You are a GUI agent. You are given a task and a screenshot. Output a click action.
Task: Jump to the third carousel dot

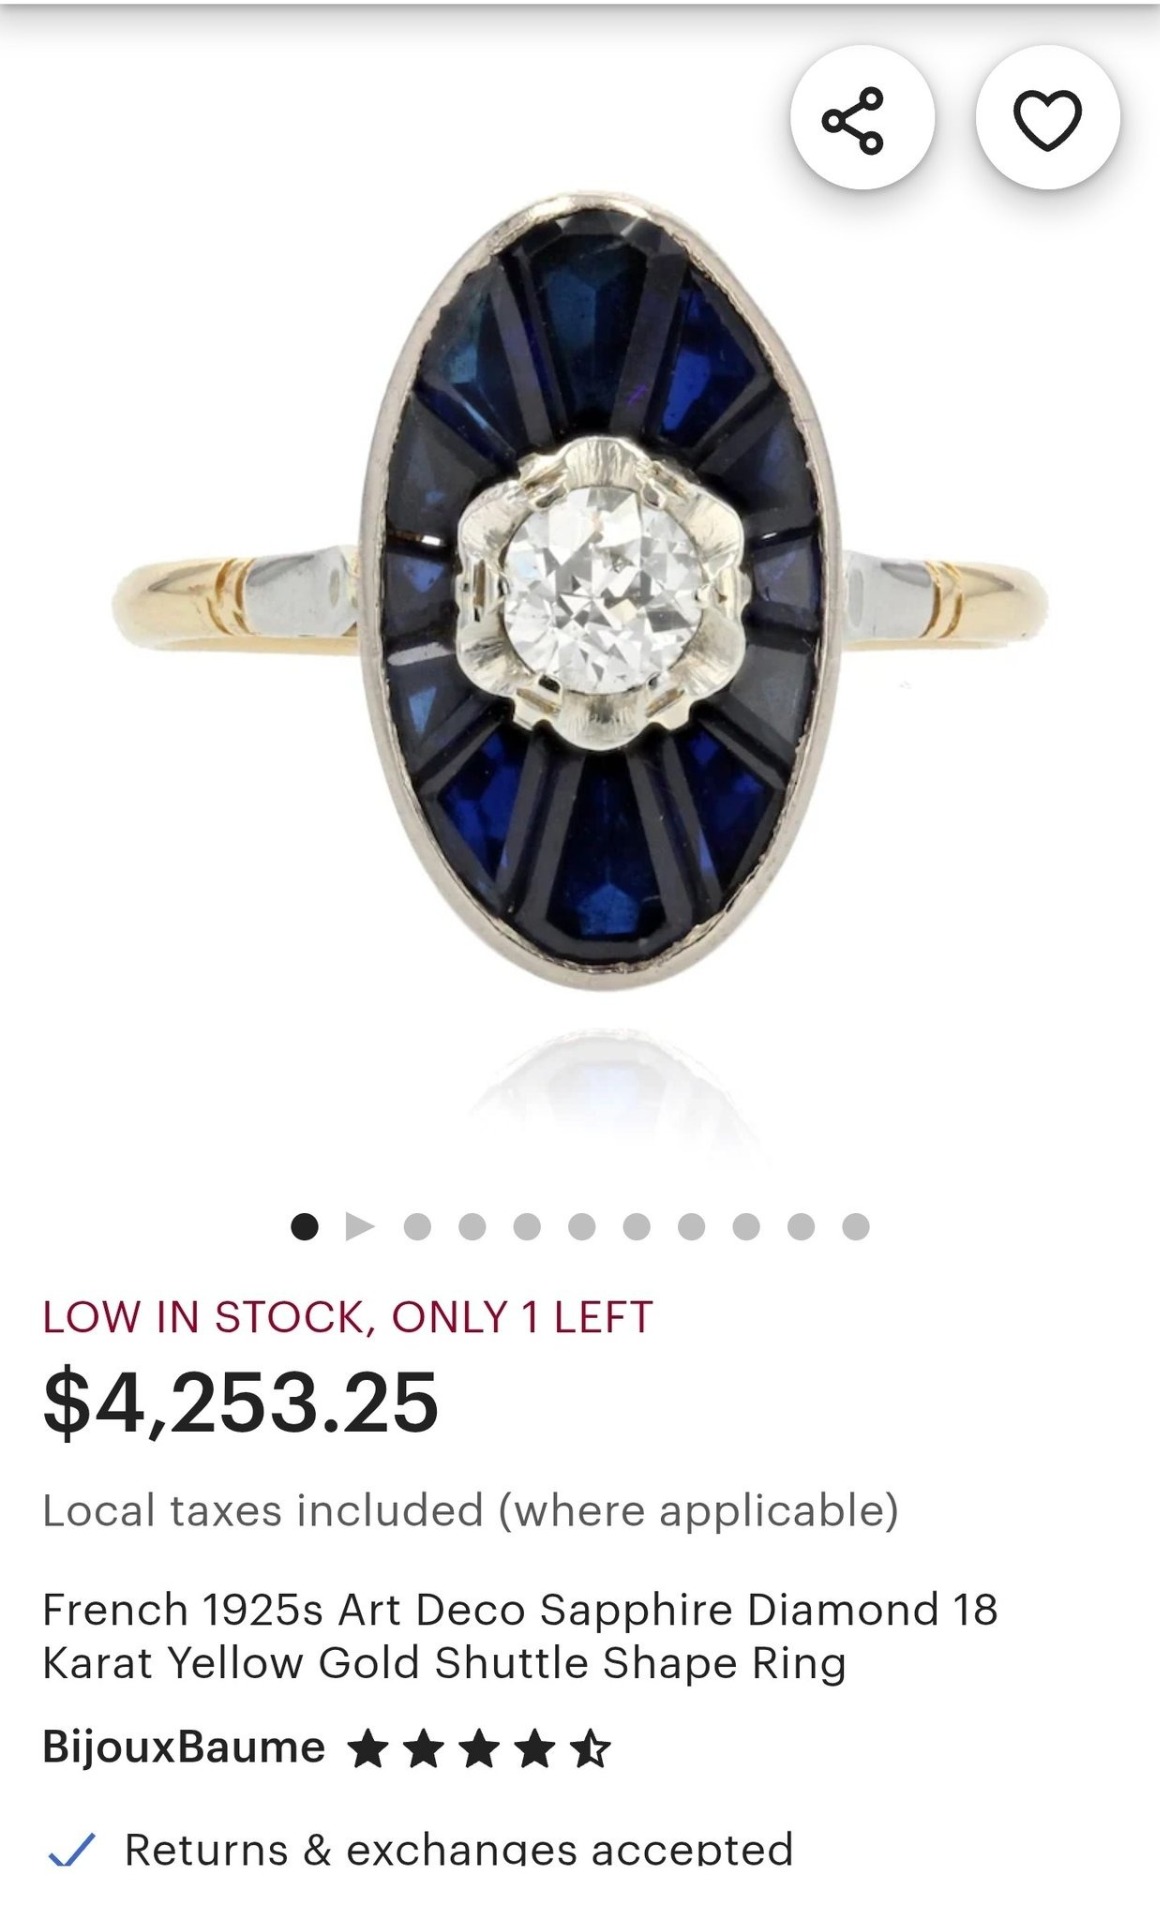[417, 1226]
